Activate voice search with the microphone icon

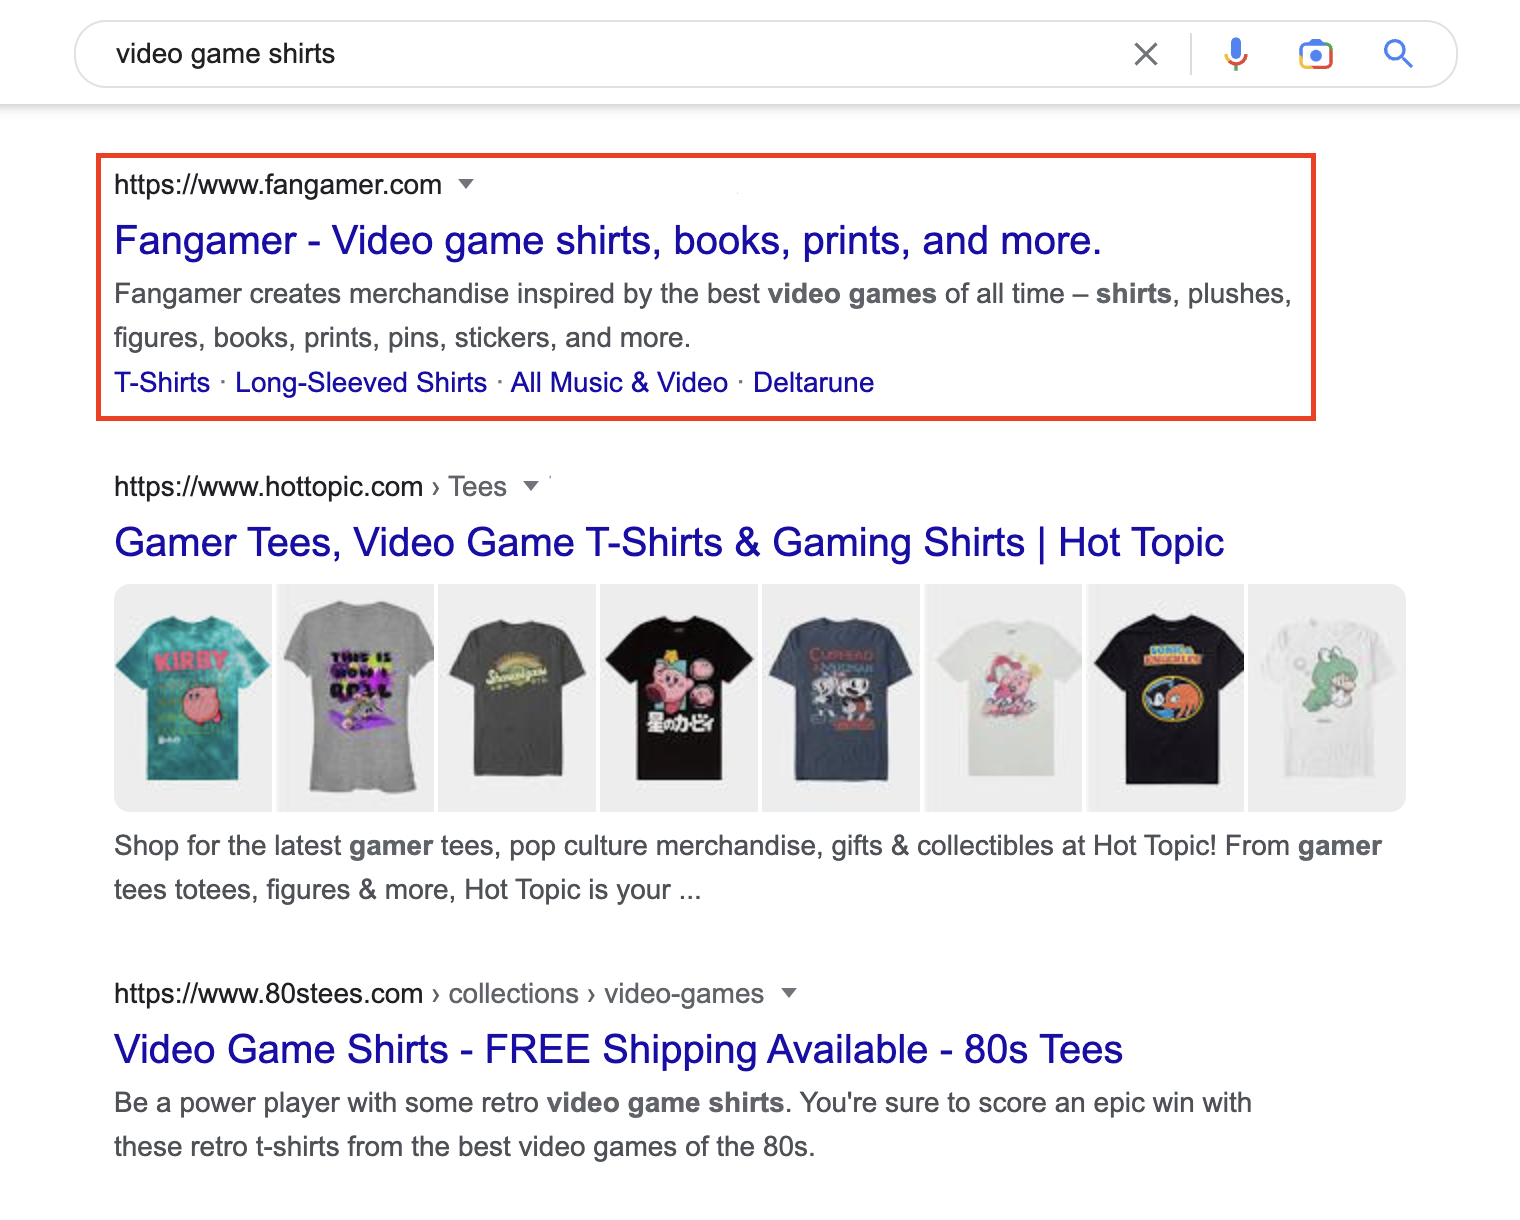[x=1236, y=53]
